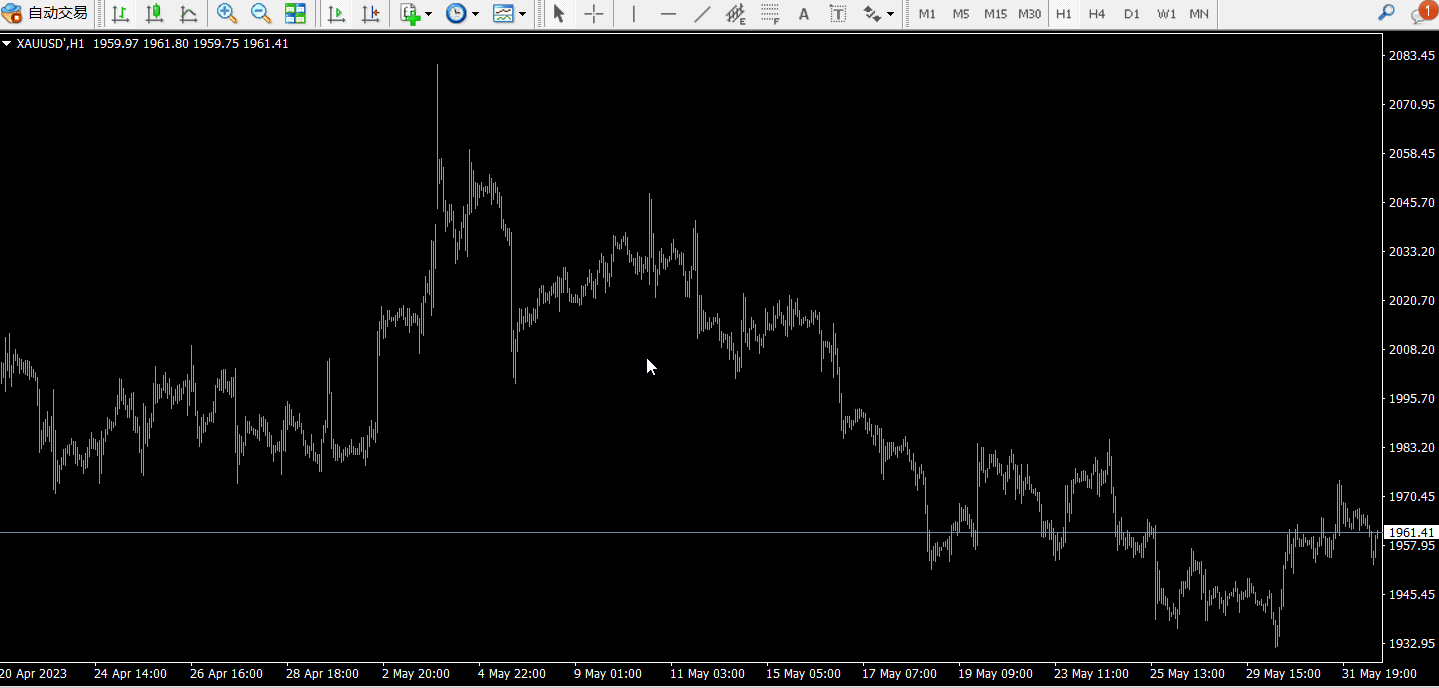The width and height of the screenshot is (1439, 688).
Task: Switch chart to bar chart mode
Action: click(120, 14)
